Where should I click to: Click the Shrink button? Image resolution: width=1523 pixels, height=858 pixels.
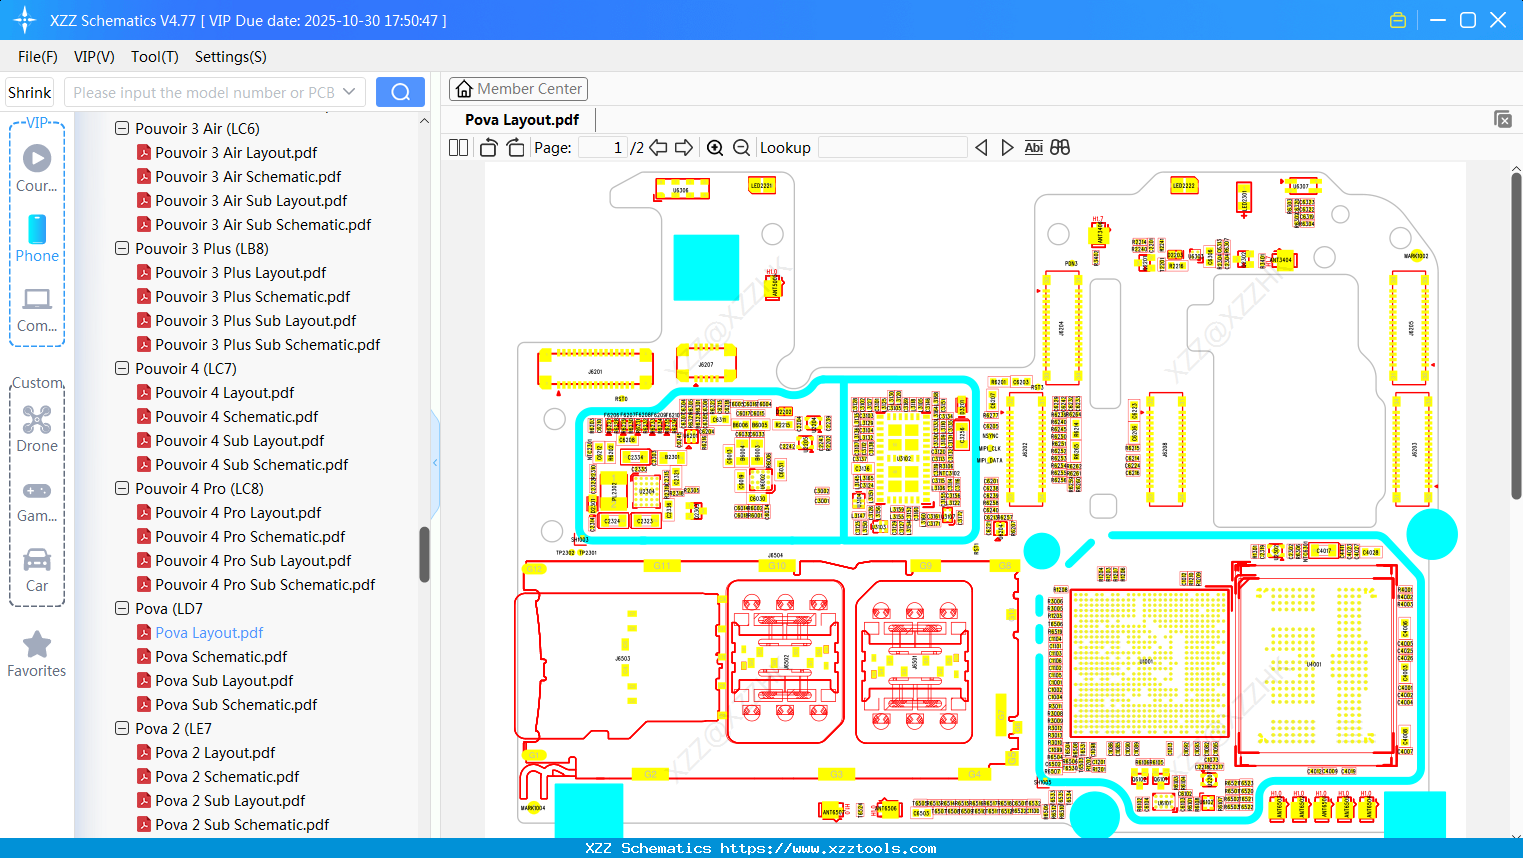tap(30, 92)
